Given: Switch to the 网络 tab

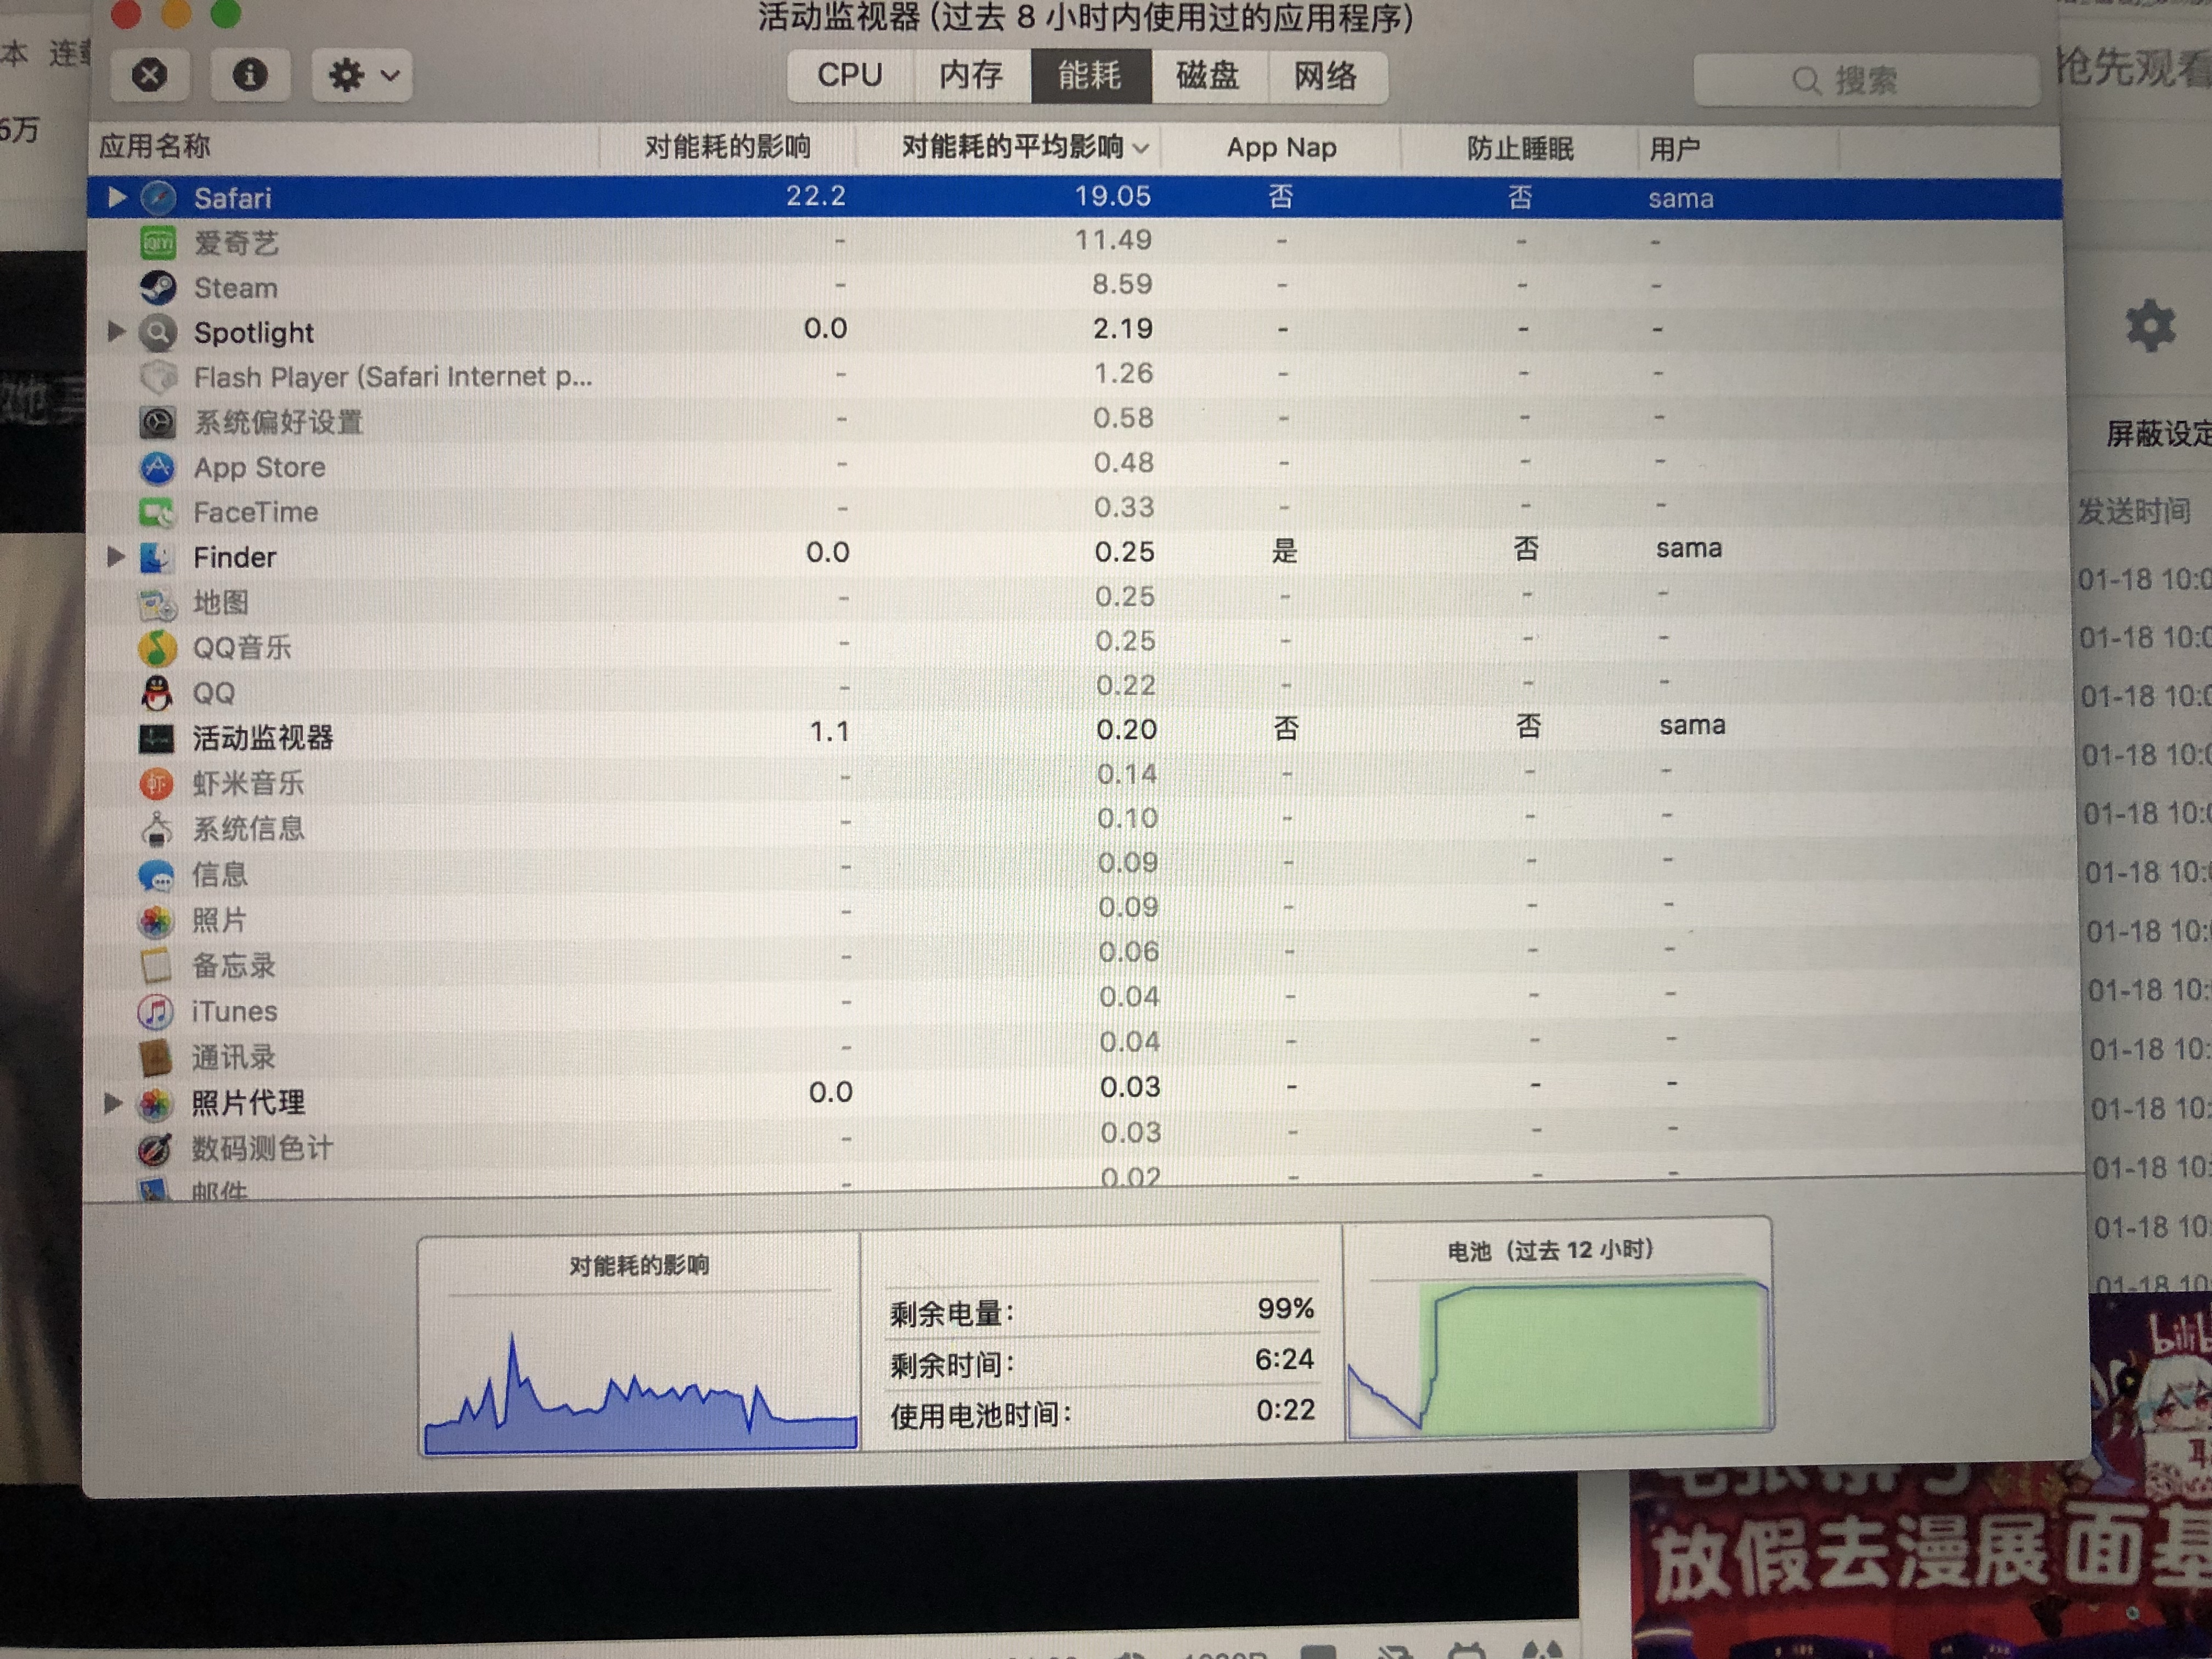Looking at the screenshot, I should point(1326,77).
